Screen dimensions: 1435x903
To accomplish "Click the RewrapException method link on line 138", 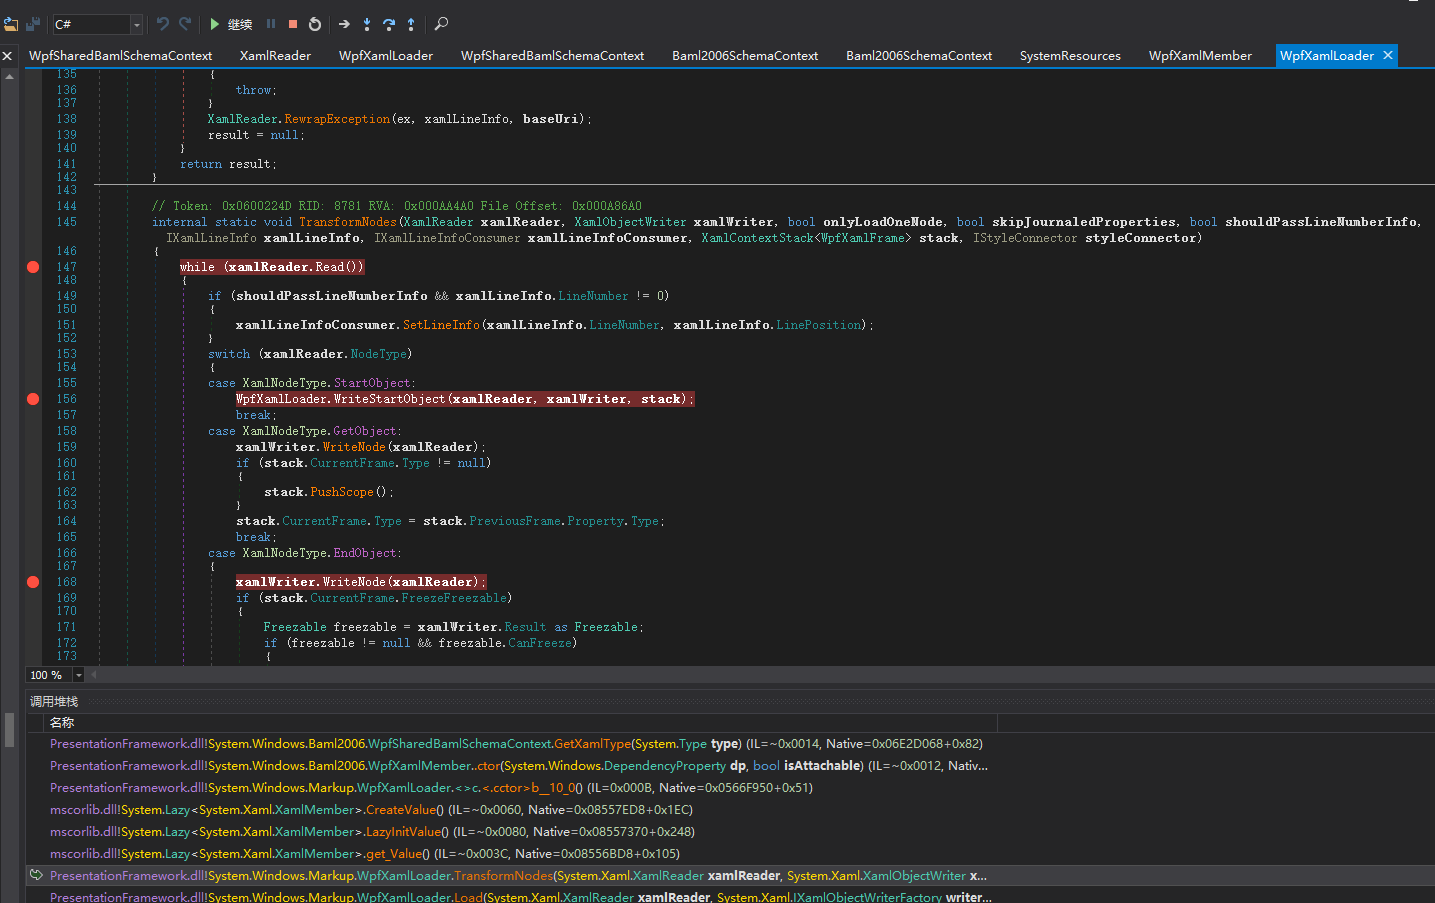I will pos(337,119).
